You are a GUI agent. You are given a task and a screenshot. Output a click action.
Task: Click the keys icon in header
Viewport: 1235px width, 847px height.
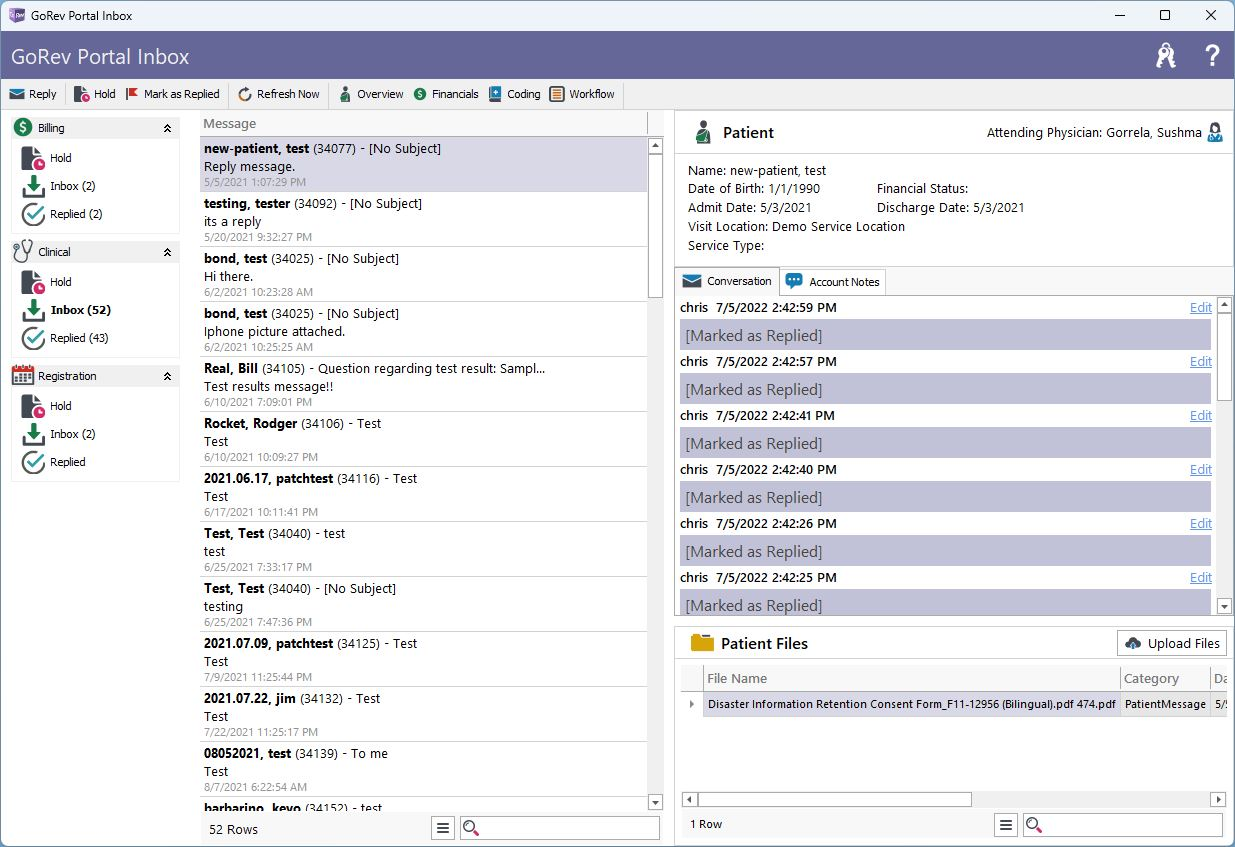pyautogui.click(x=1166, y=55)
